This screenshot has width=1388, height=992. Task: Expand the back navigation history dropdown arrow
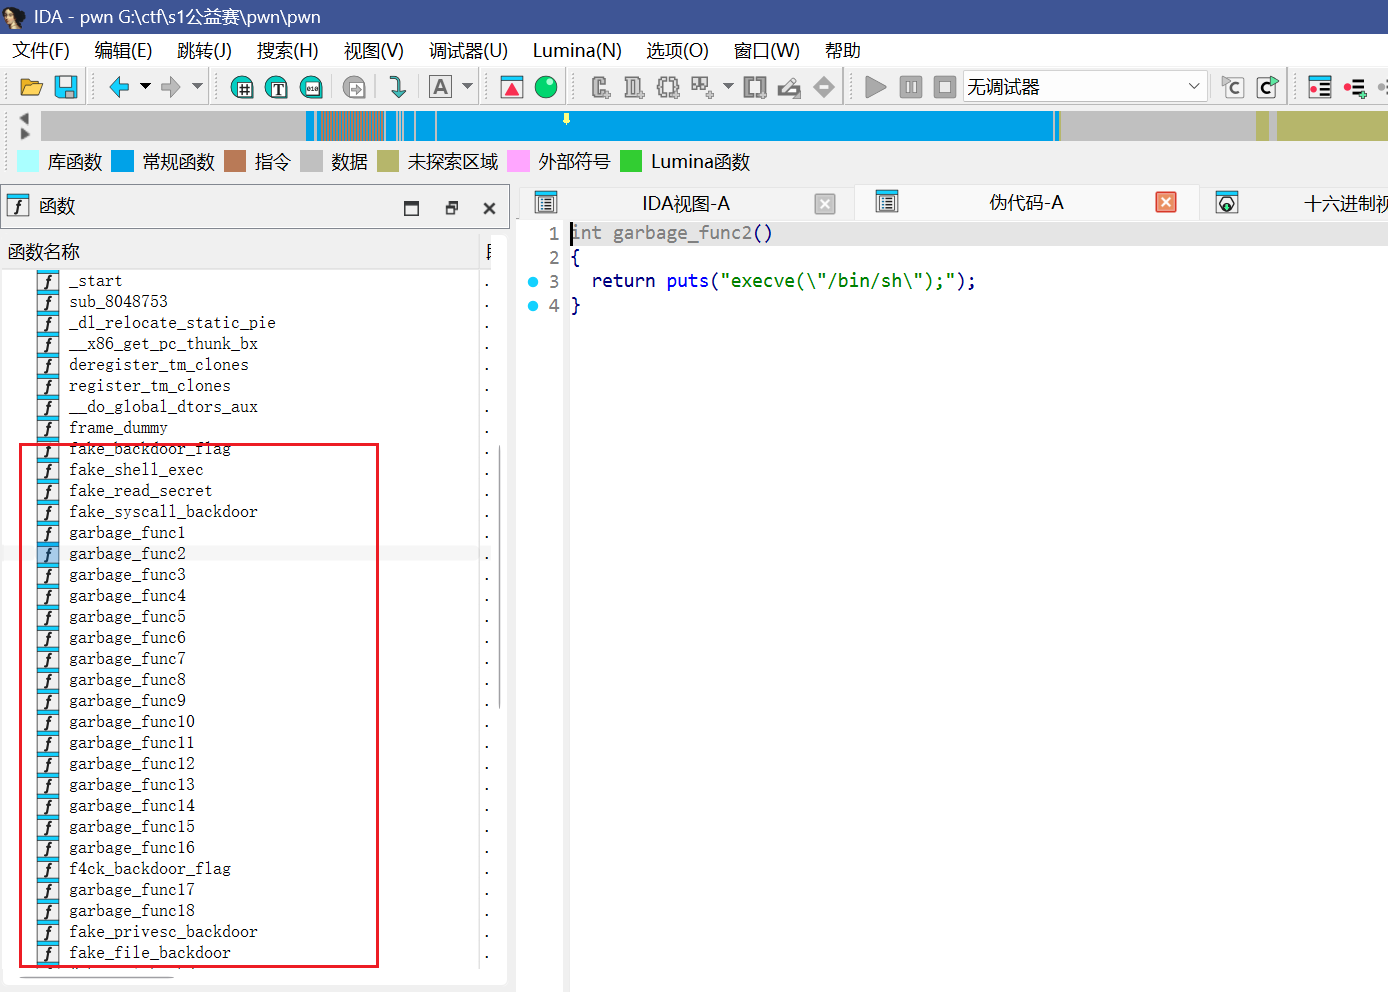click(x=145, y=87)
